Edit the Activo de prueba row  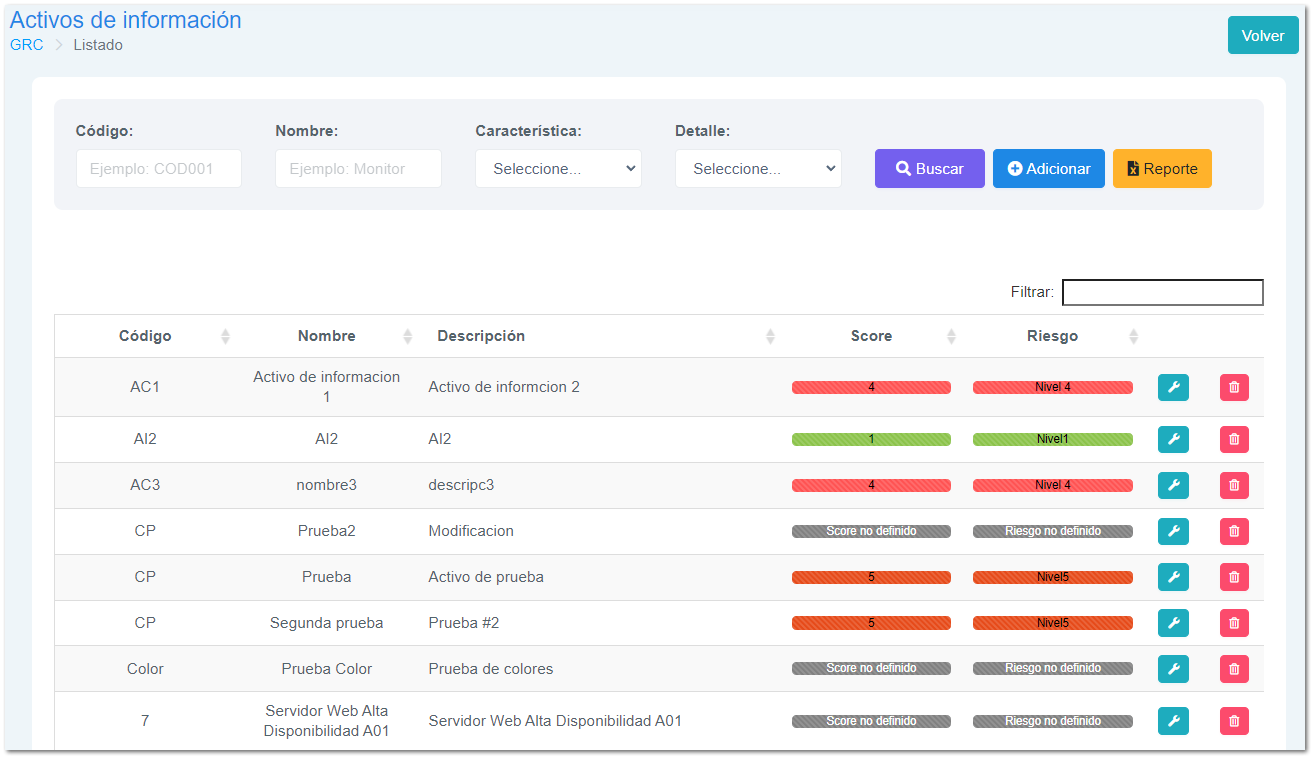(1173, 577)
